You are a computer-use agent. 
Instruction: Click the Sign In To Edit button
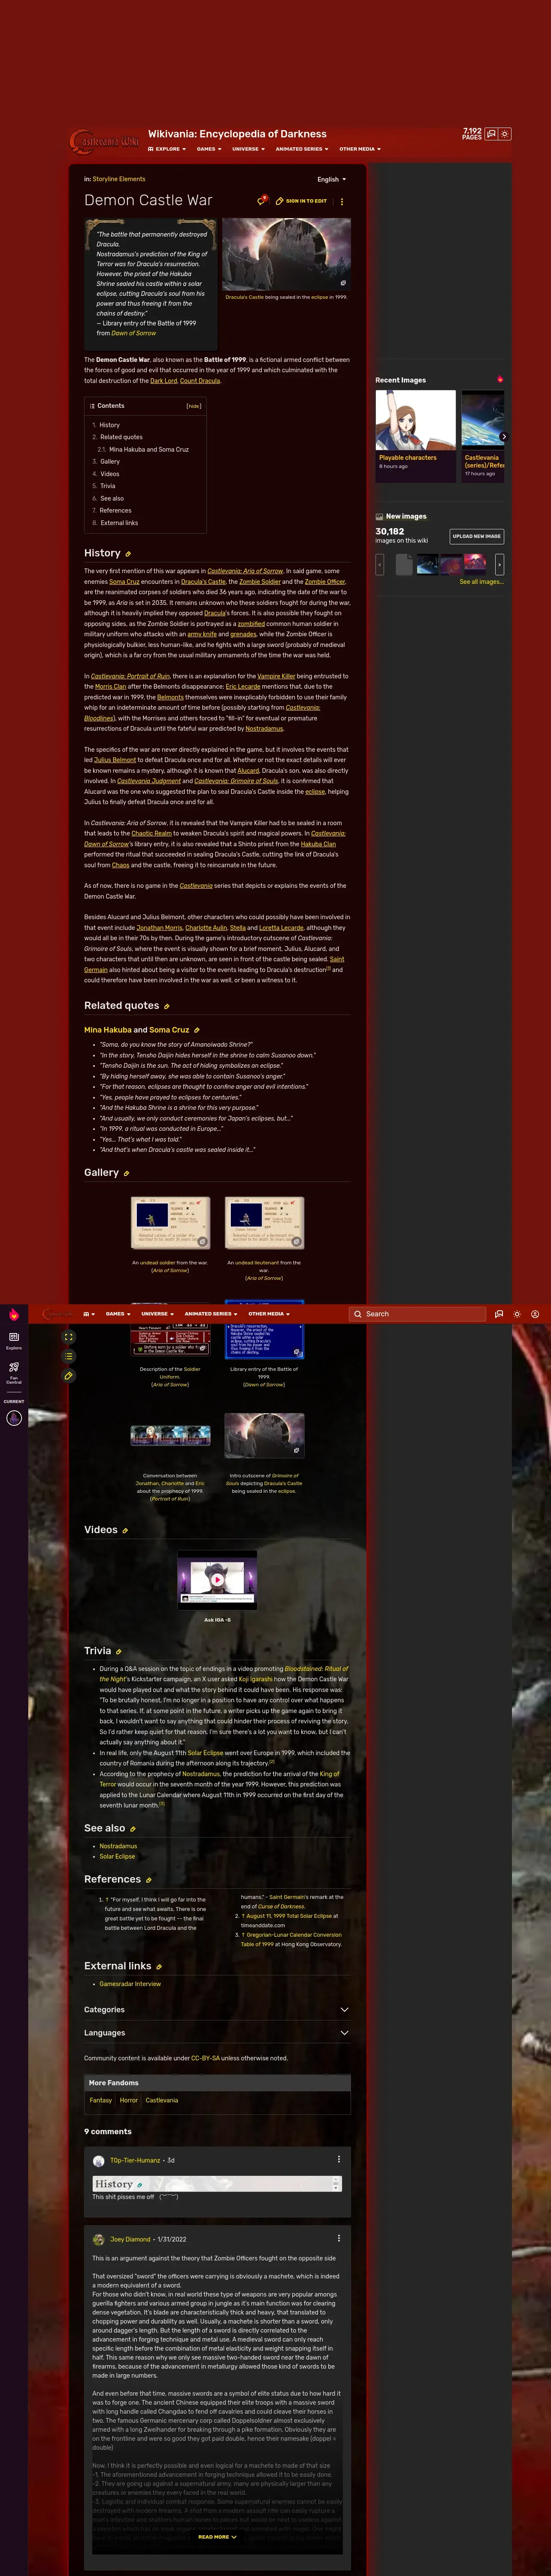tap(301, 201)
